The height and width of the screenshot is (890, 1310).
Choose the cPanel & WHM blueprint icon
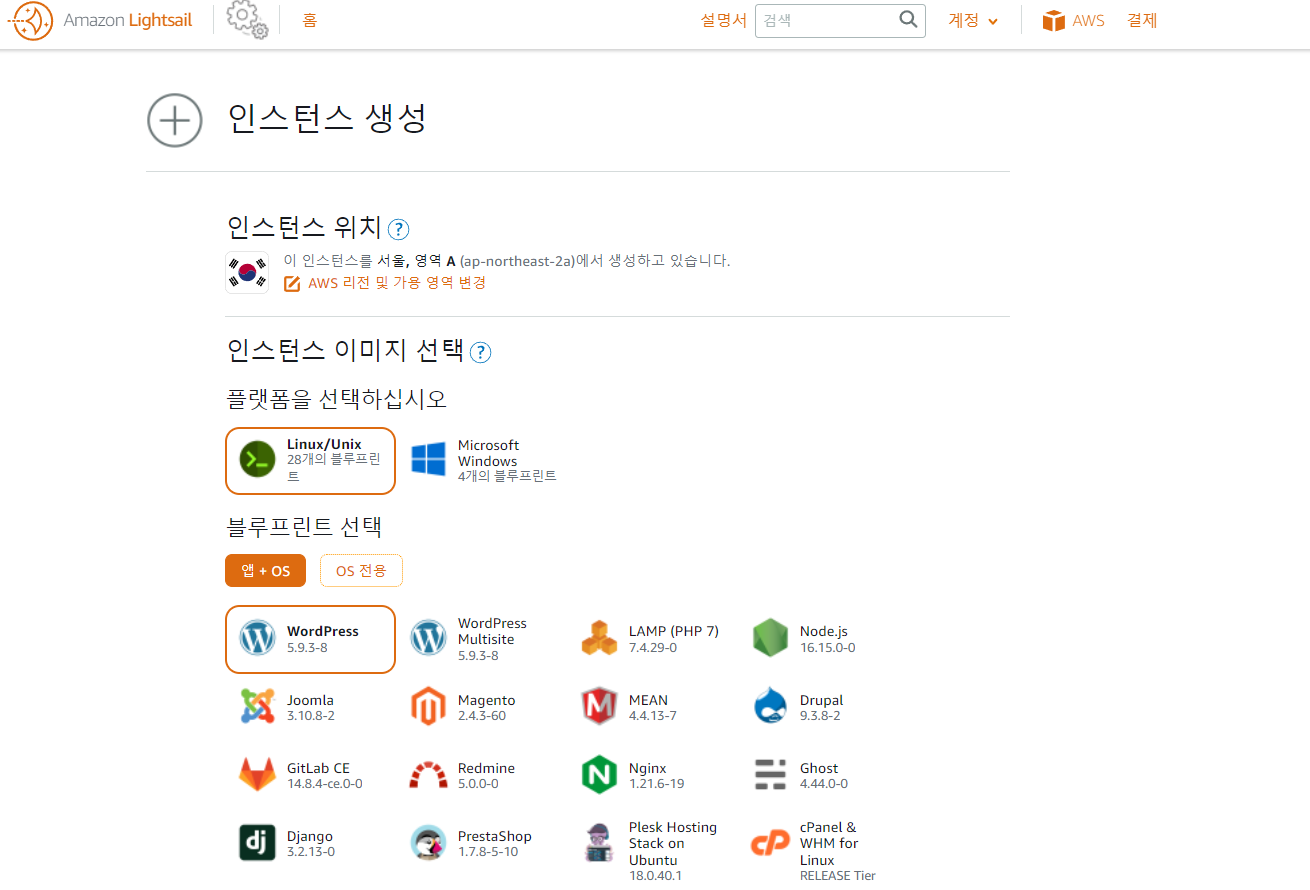tap(770, 843)
